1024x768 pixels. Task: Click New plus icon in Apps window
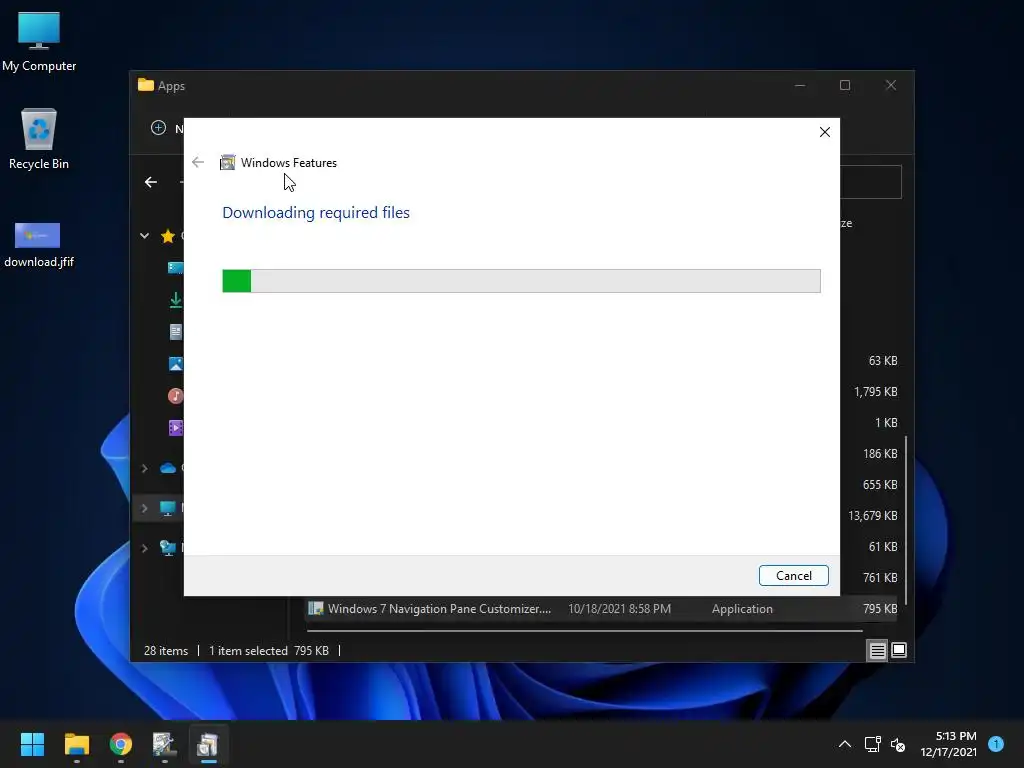click(x=158, y=128)
